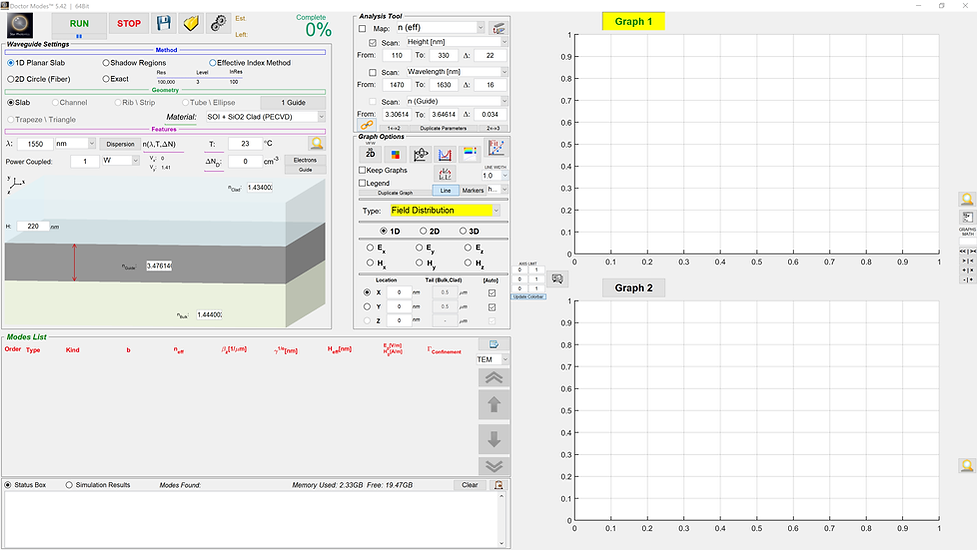Click the Dispersion button
This screenshot has height=550, width=977.
(x=120, y=144)
